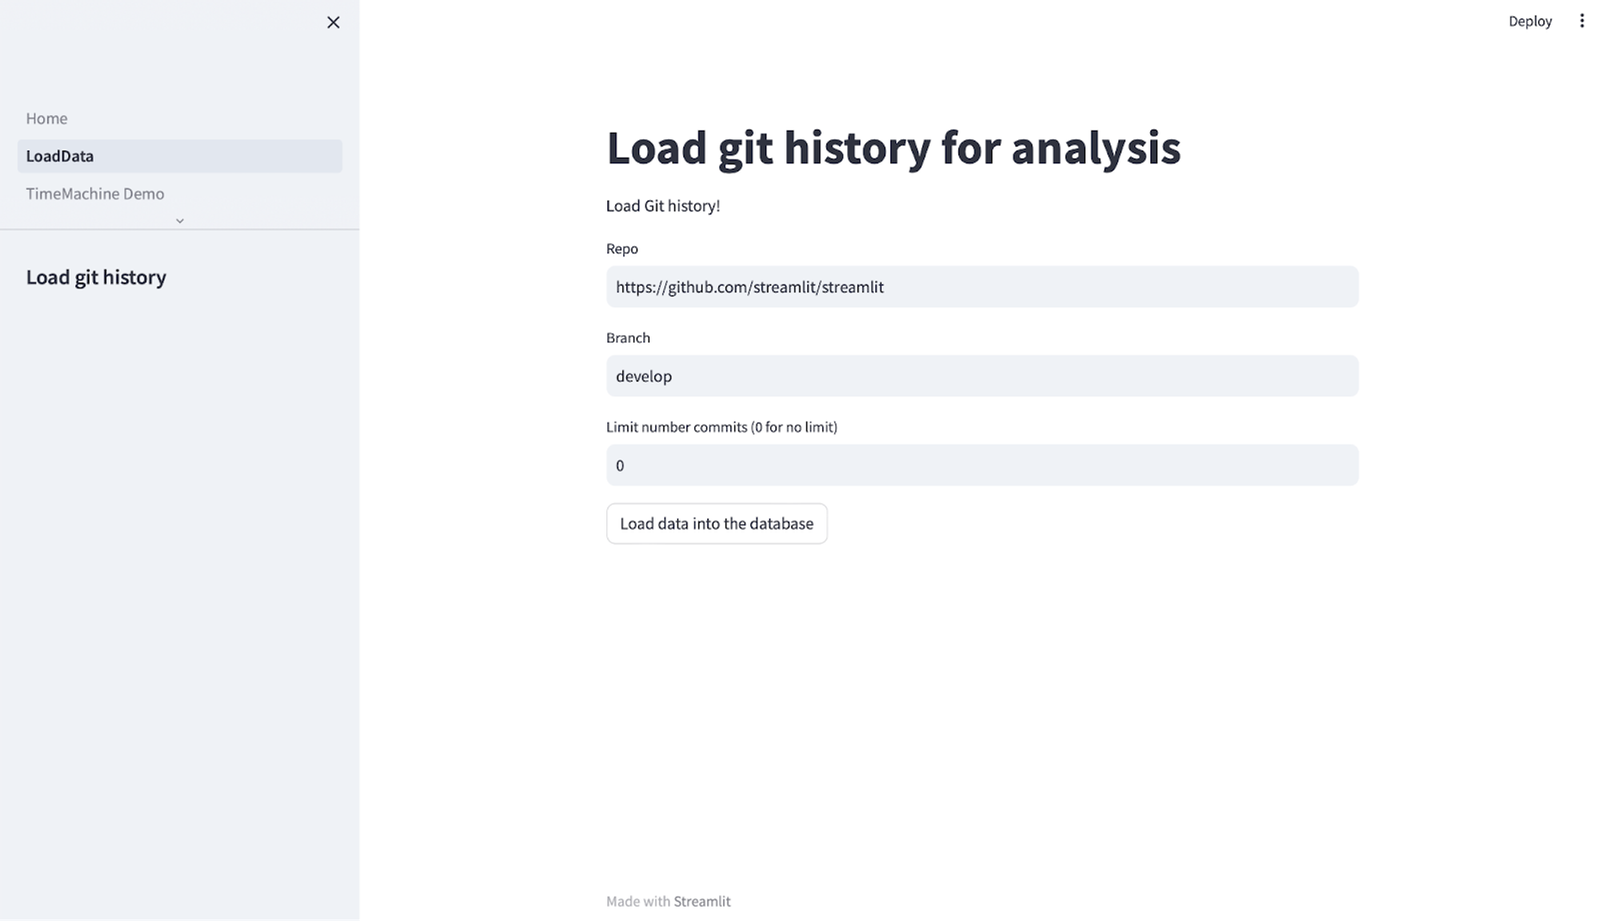This screenshot has height=921, width=1600.
Task: Select the repo URL text streamlit/streamlit
Action: click(749, 287)
